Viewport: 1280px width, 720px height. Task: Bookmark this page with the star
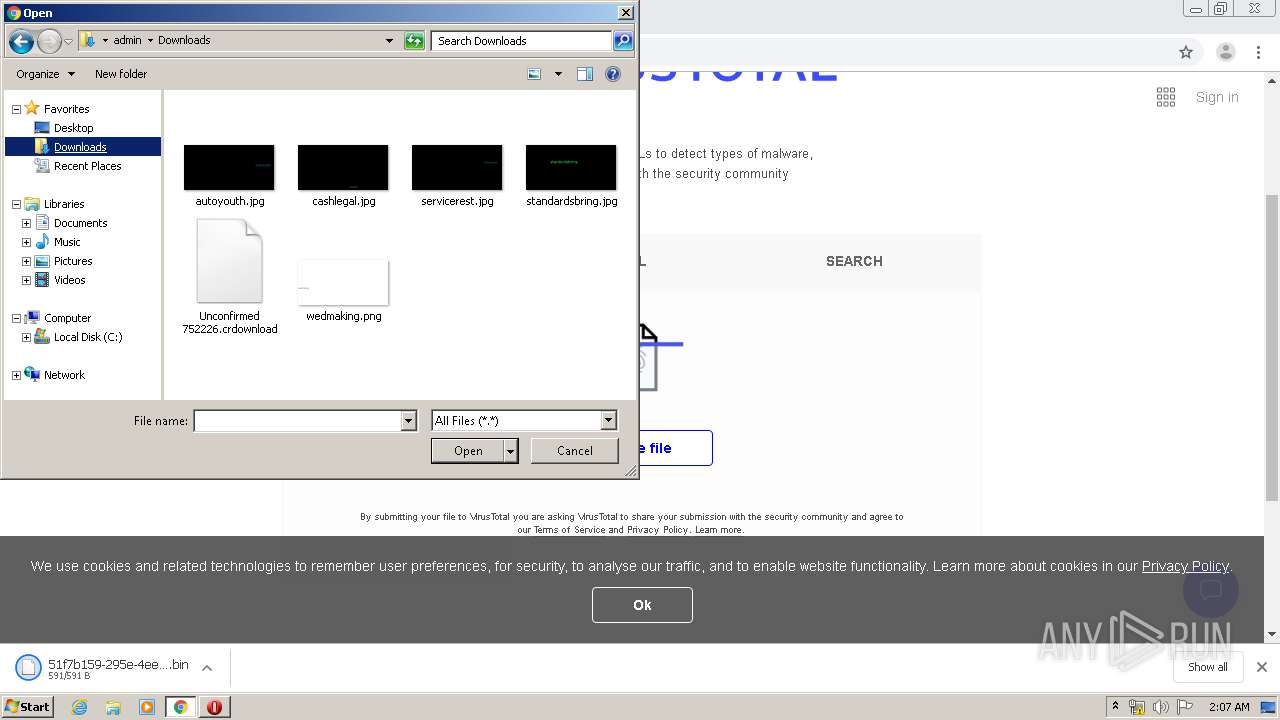pyautogui.click(x=1186, y=52)
